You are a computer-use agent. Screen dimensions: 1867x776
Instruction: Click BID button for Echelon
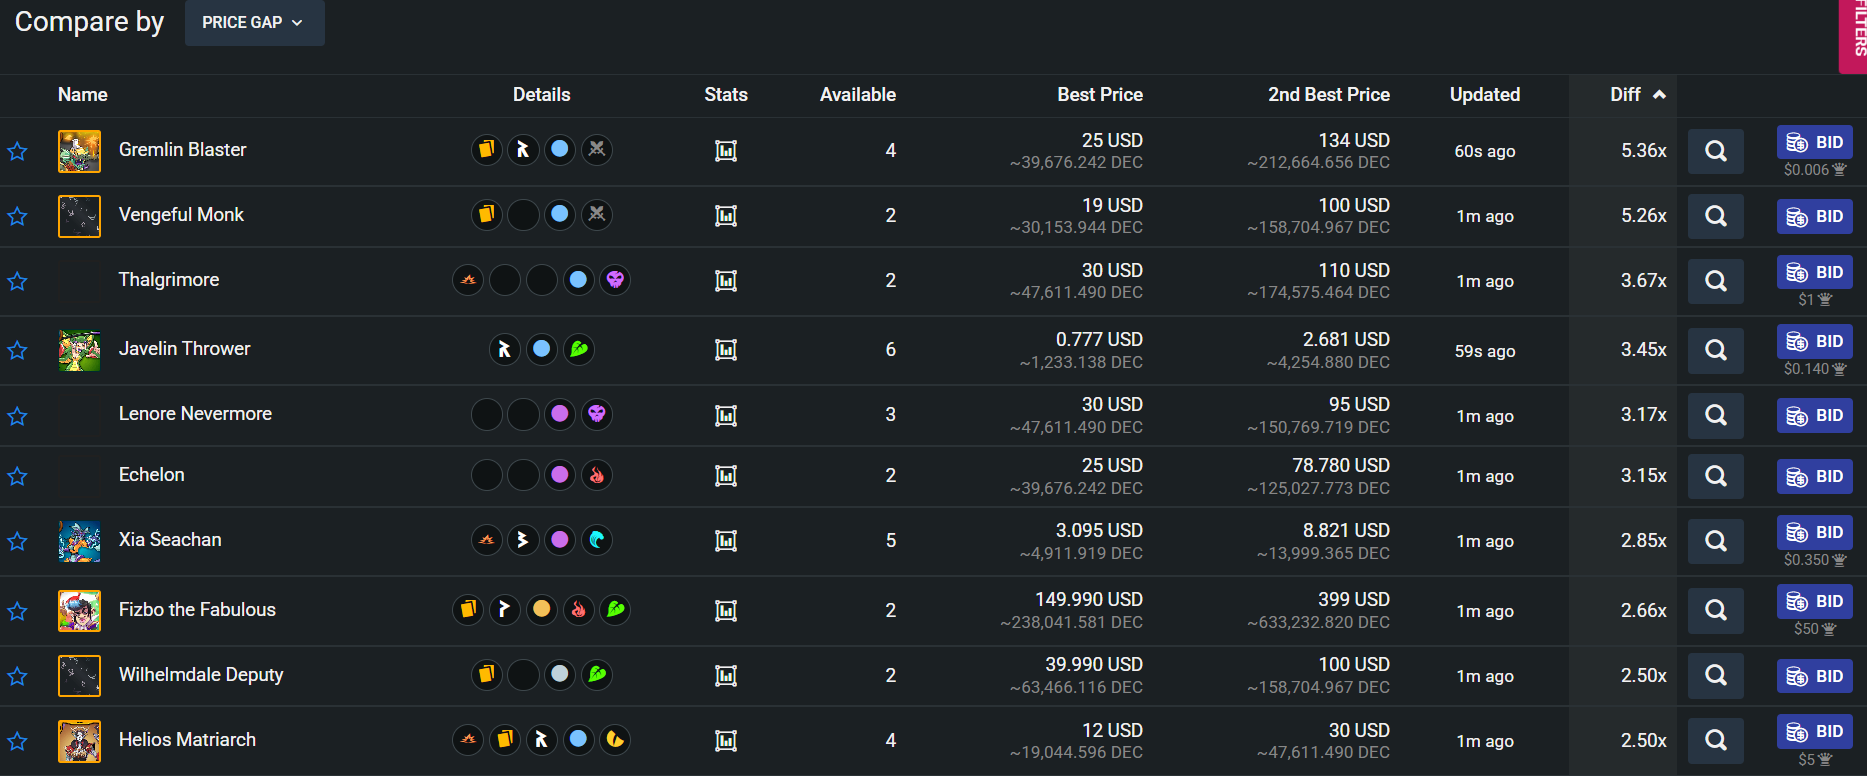coord(1814,476)
